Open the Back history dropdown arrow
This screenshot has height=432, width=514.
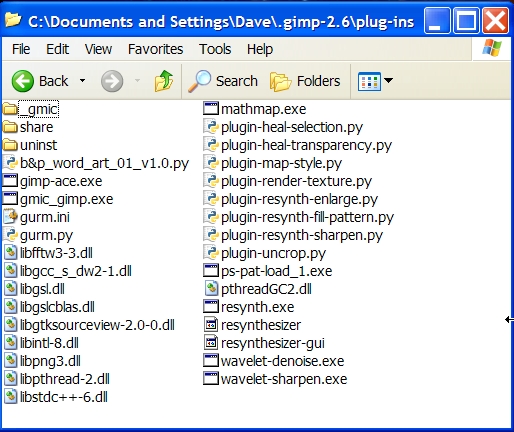(82, 81)
